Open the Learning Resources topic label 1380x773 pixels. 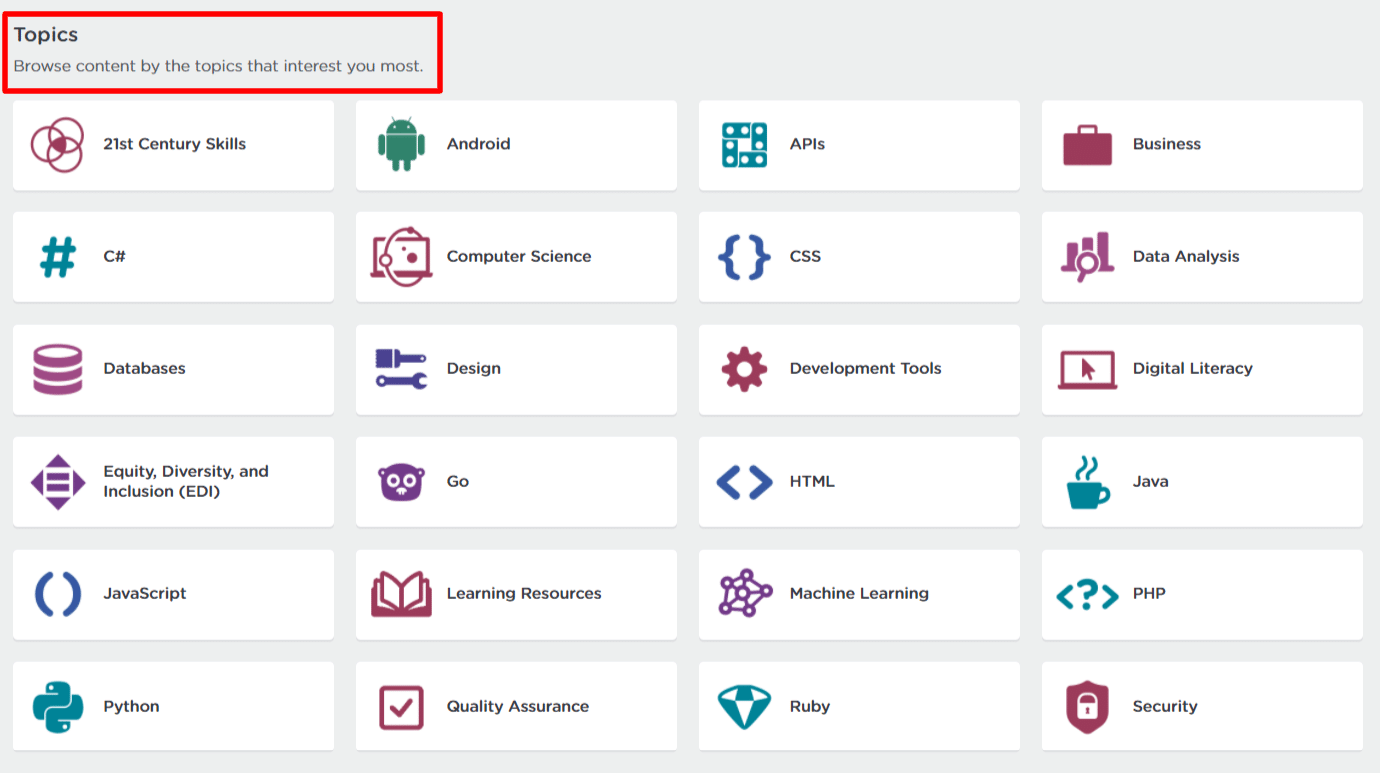tap(523, 593)
